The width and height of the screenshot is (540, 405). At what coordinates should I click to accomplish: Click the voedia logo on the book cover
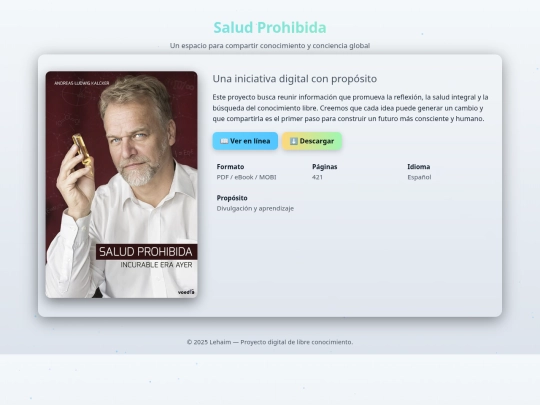186,292
